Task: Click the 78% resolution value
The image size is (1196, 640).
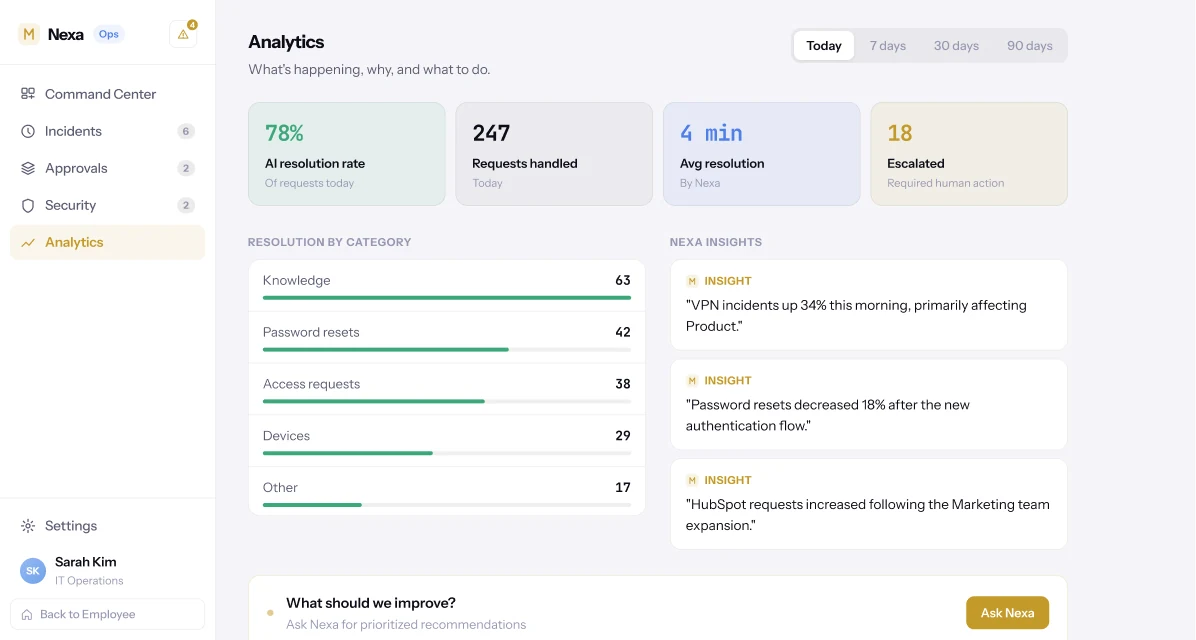Action: (x=284, y=133)
